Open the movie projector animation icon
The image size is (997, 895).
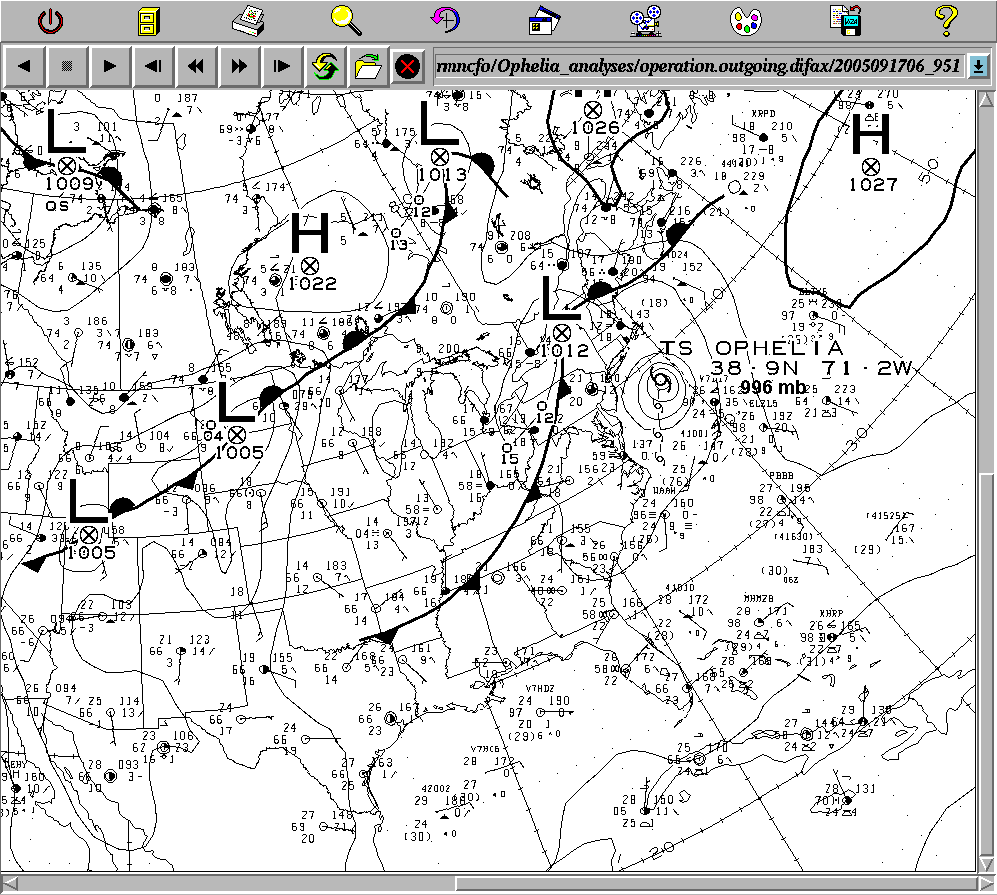pos(645,19)
